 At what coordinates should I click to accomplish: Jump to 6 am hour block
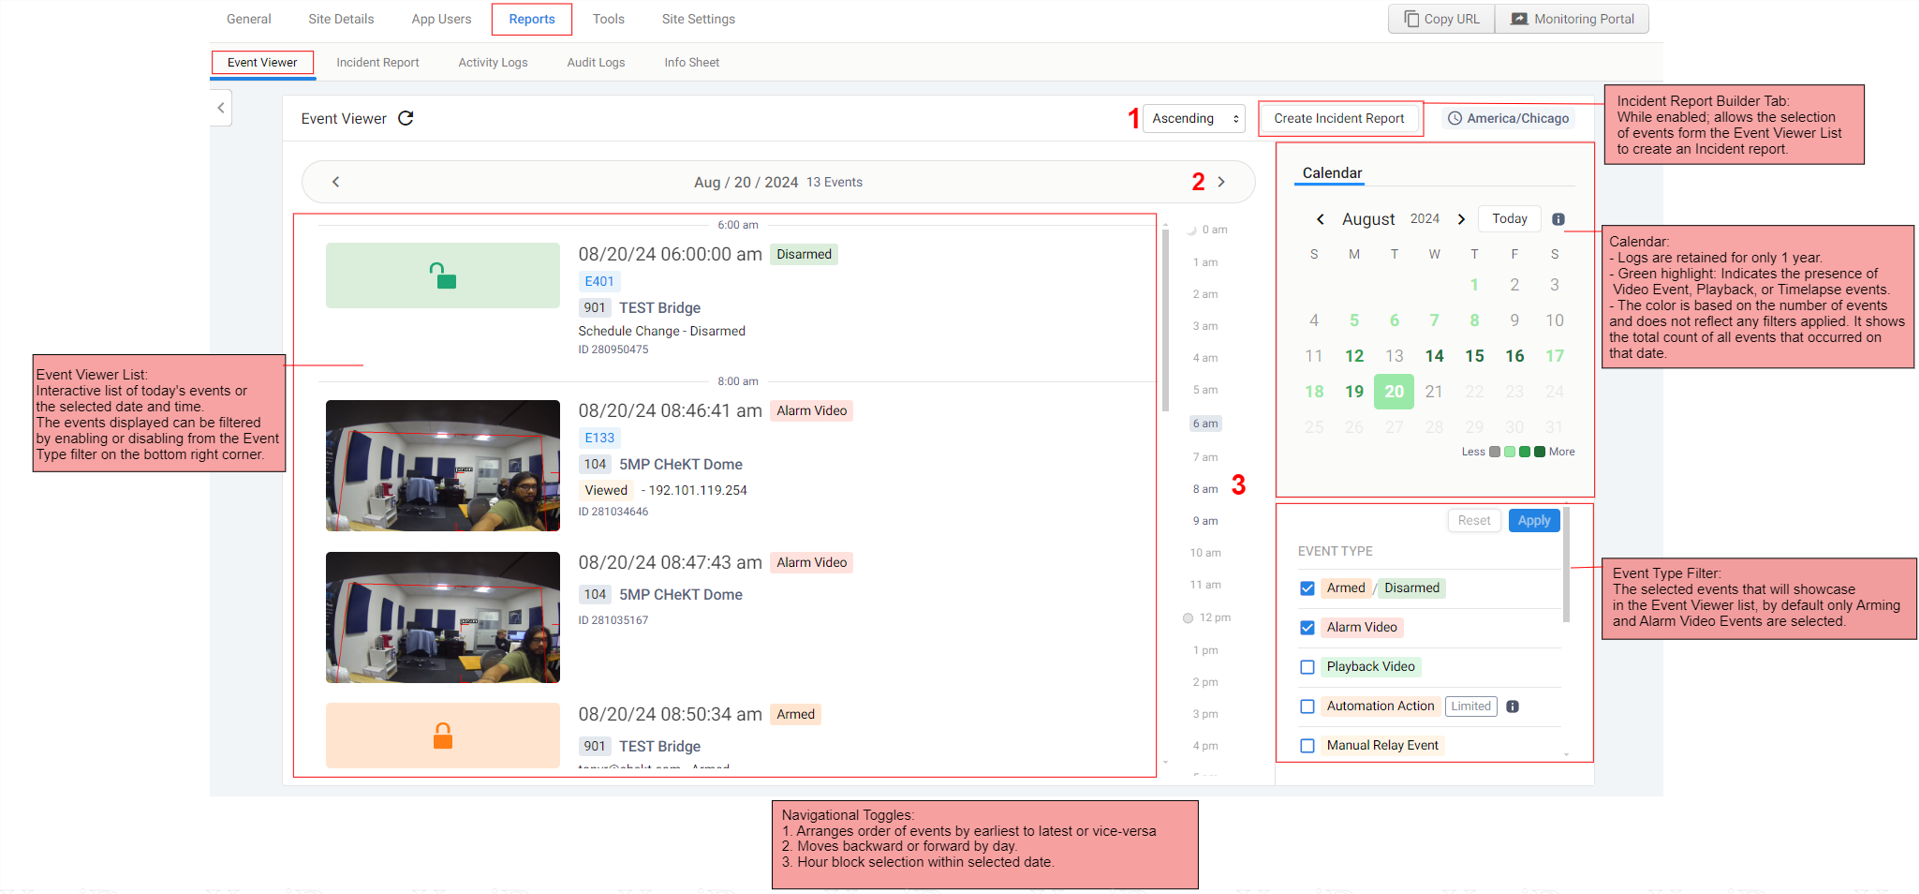(x=1205, y=423)
